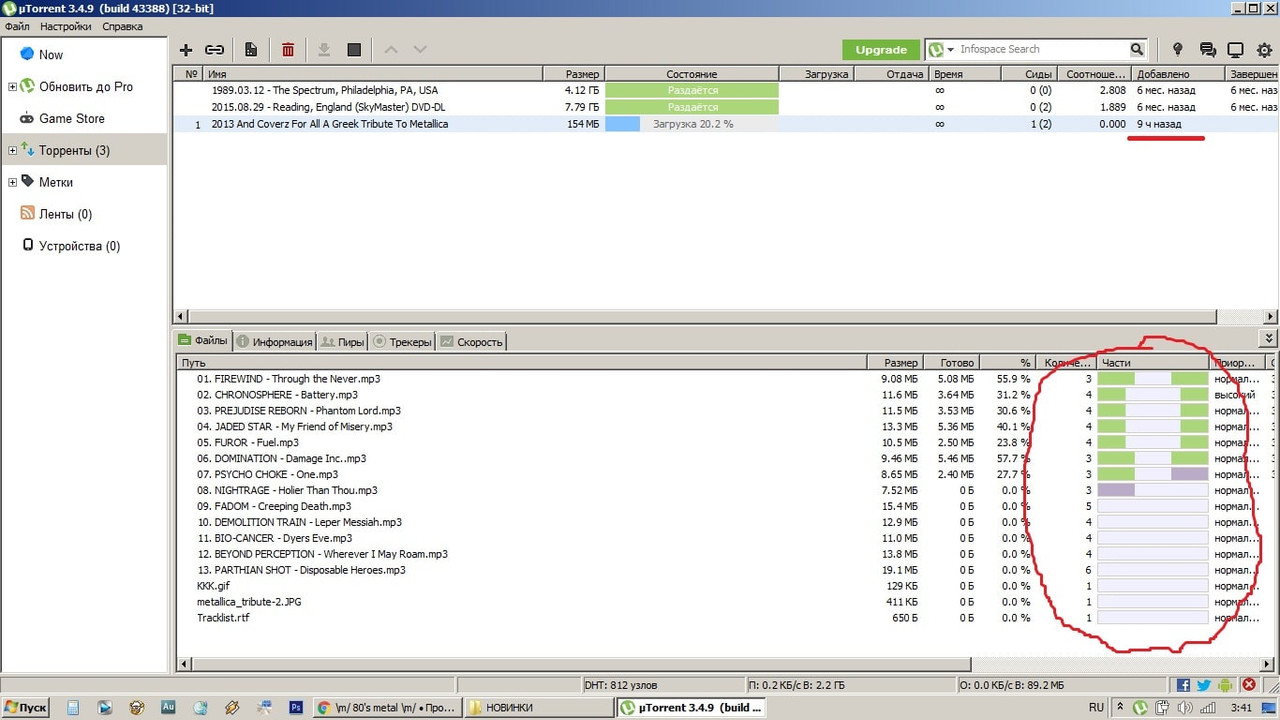
Task: Open the chat bubbles icon
Action: click(x=1207, y=49)
